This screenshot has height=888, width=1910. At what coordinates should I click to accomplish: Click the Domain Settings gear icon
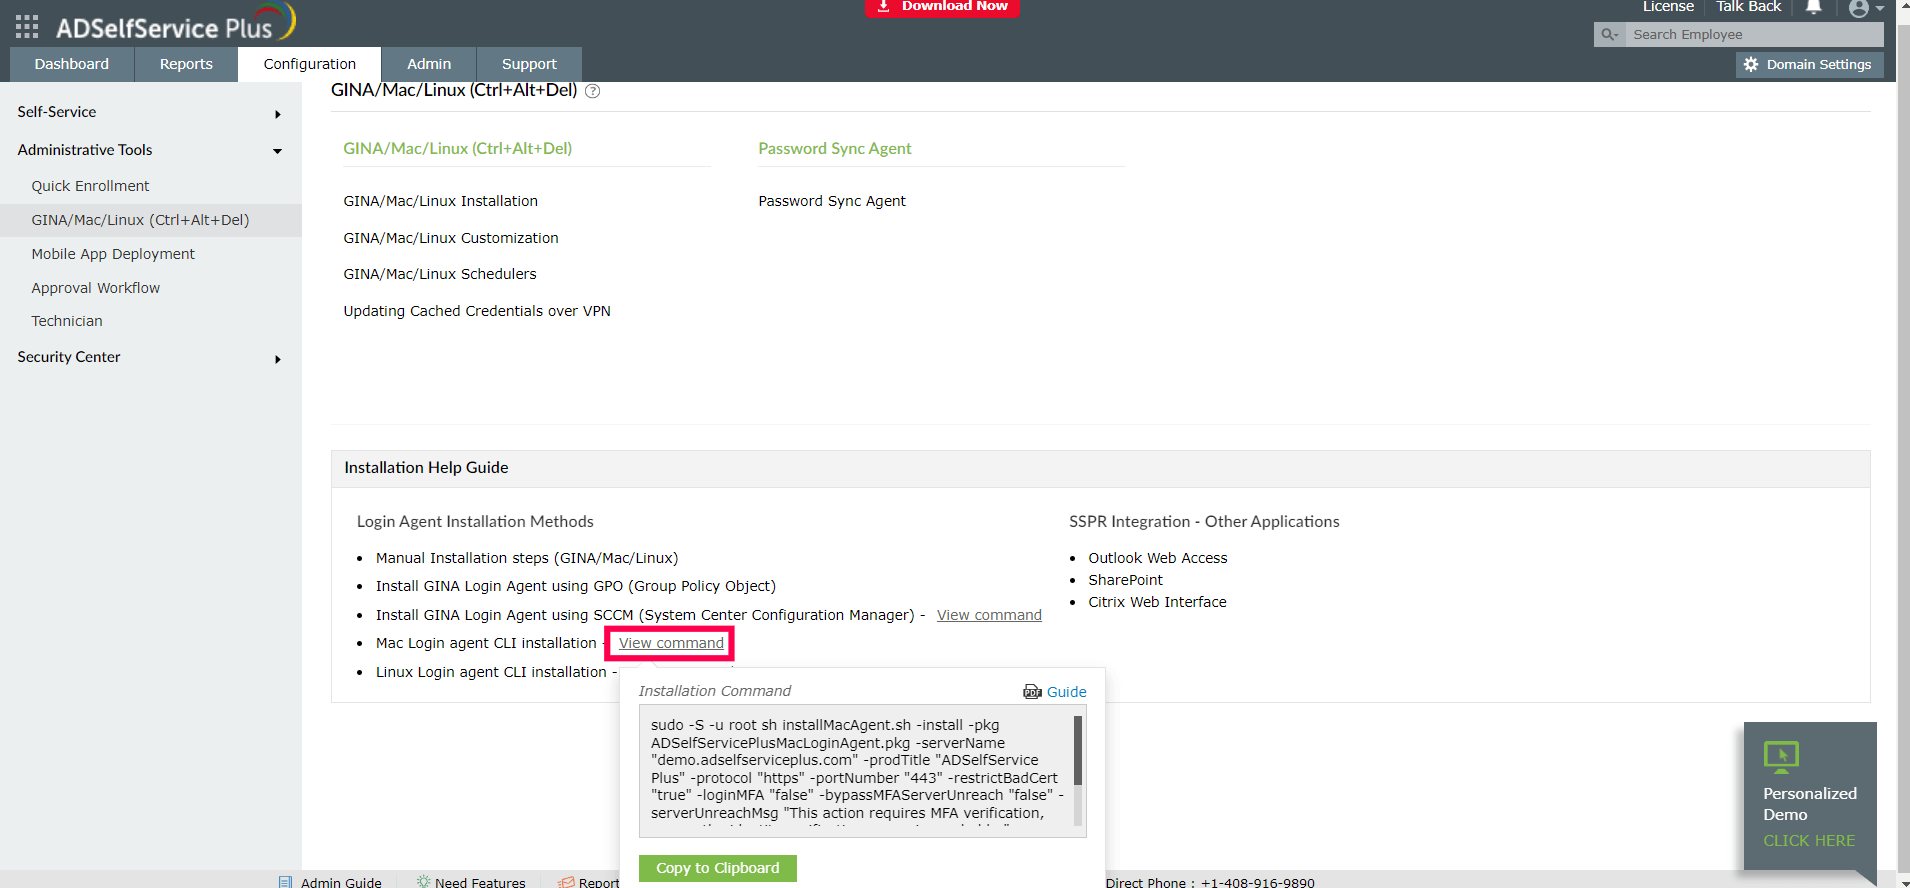(1751, 64)
